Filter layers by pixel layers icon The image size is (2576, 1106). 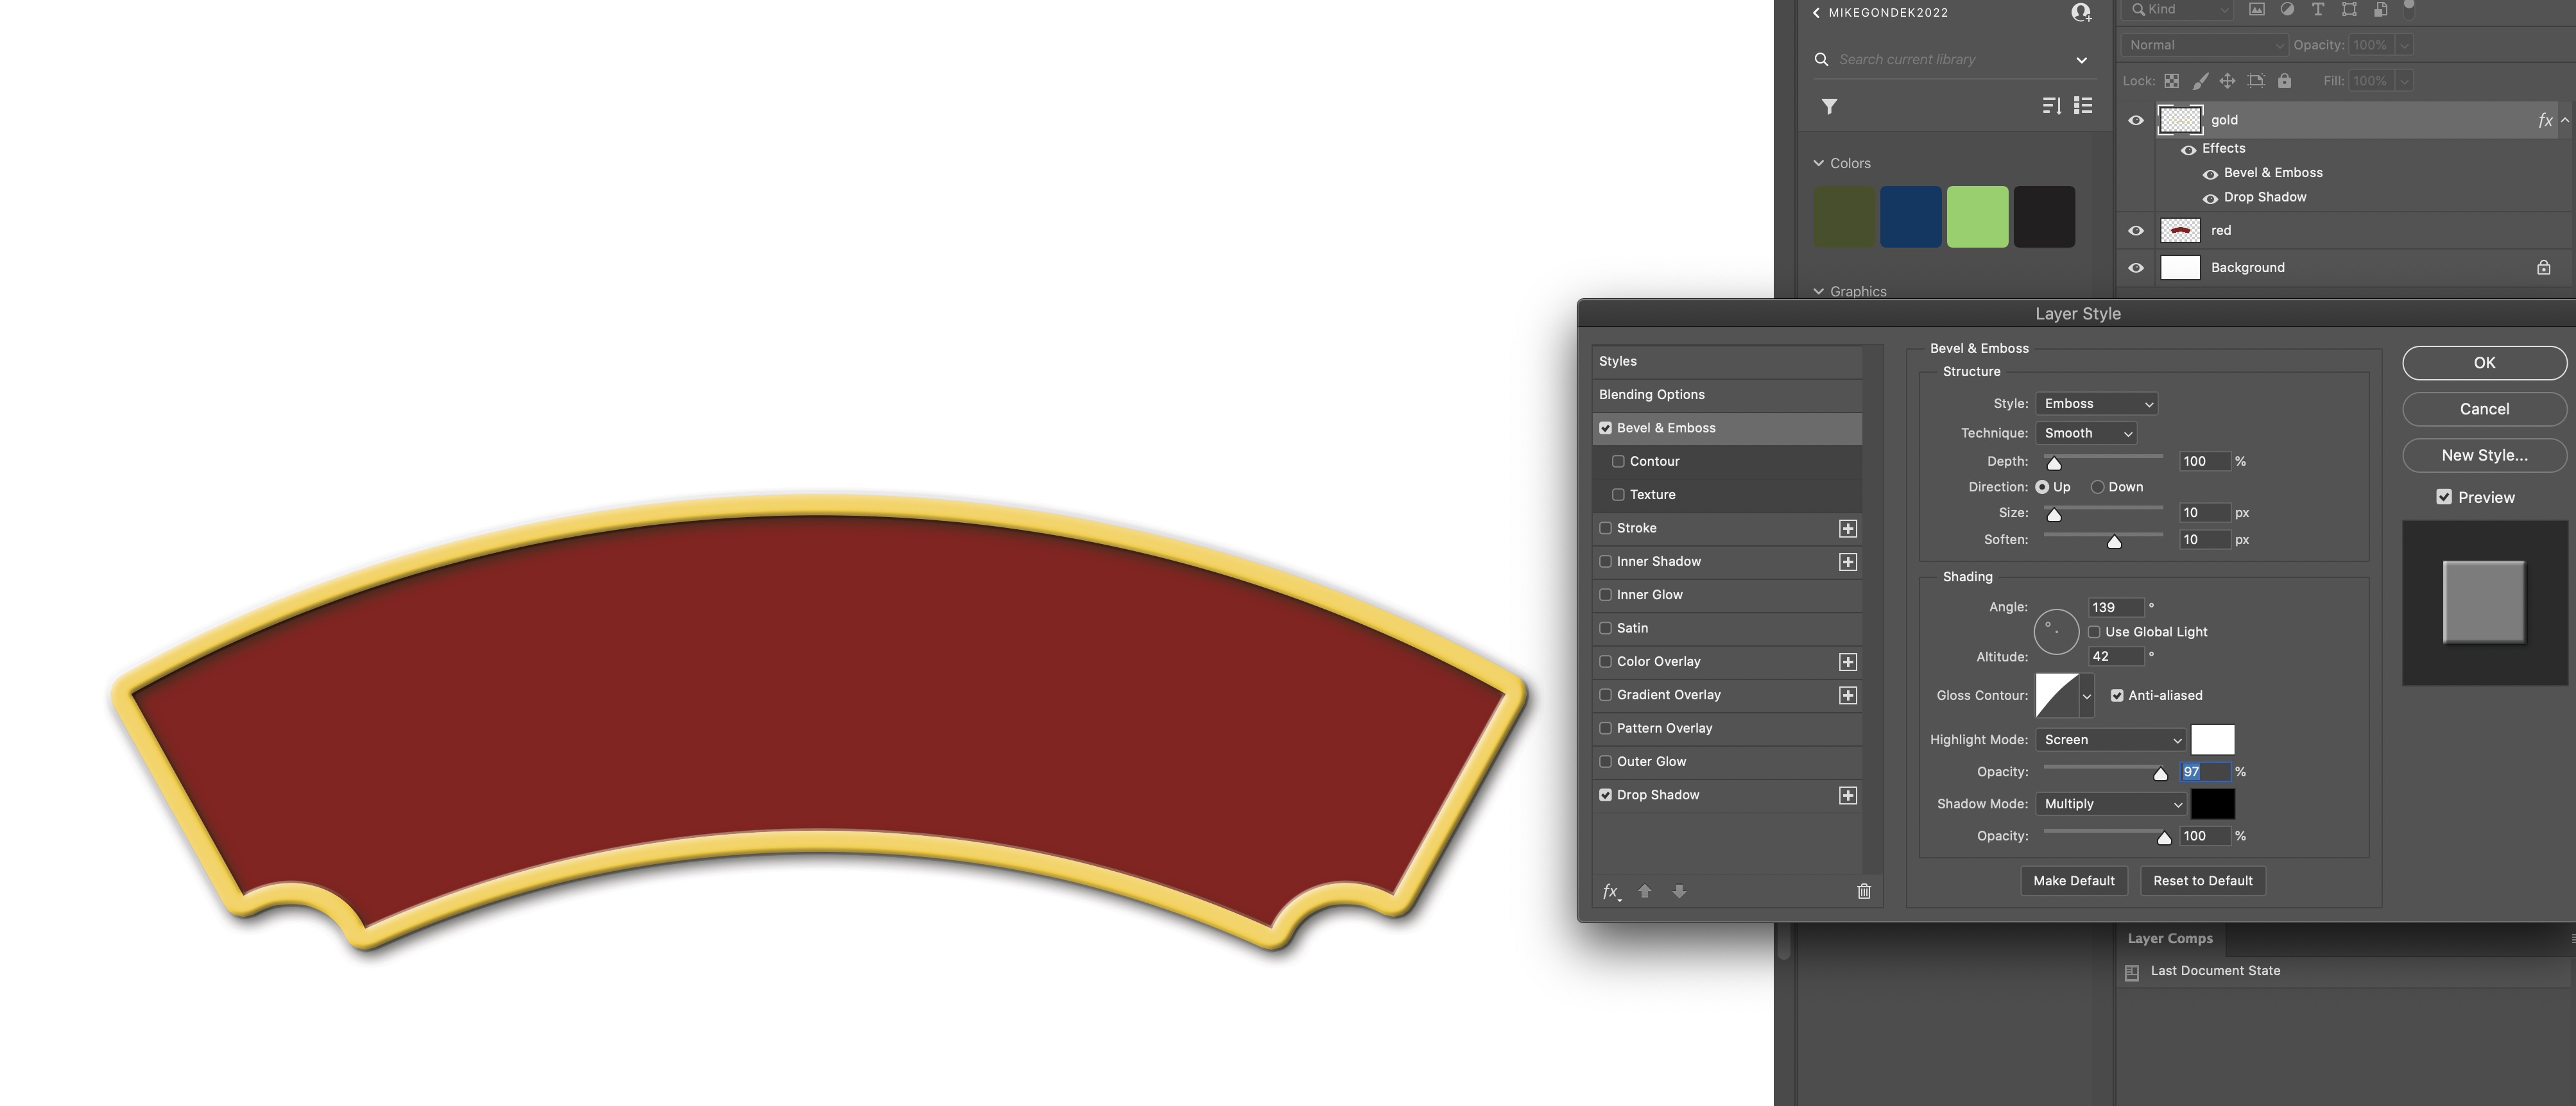pyautogui.click(x=2258, y=10)
